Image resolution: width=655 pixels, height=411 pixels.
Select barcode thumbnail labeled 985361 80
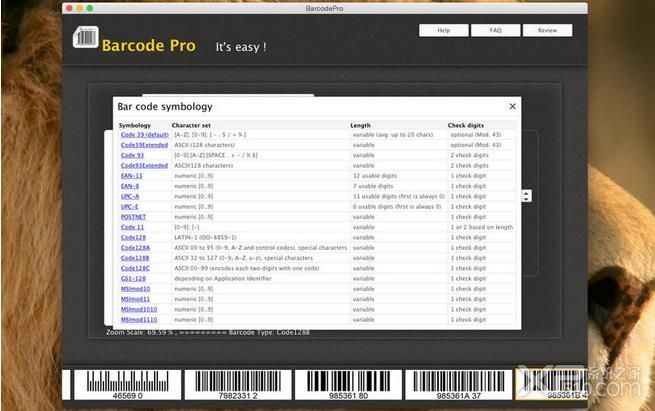[x=348, y=385]
